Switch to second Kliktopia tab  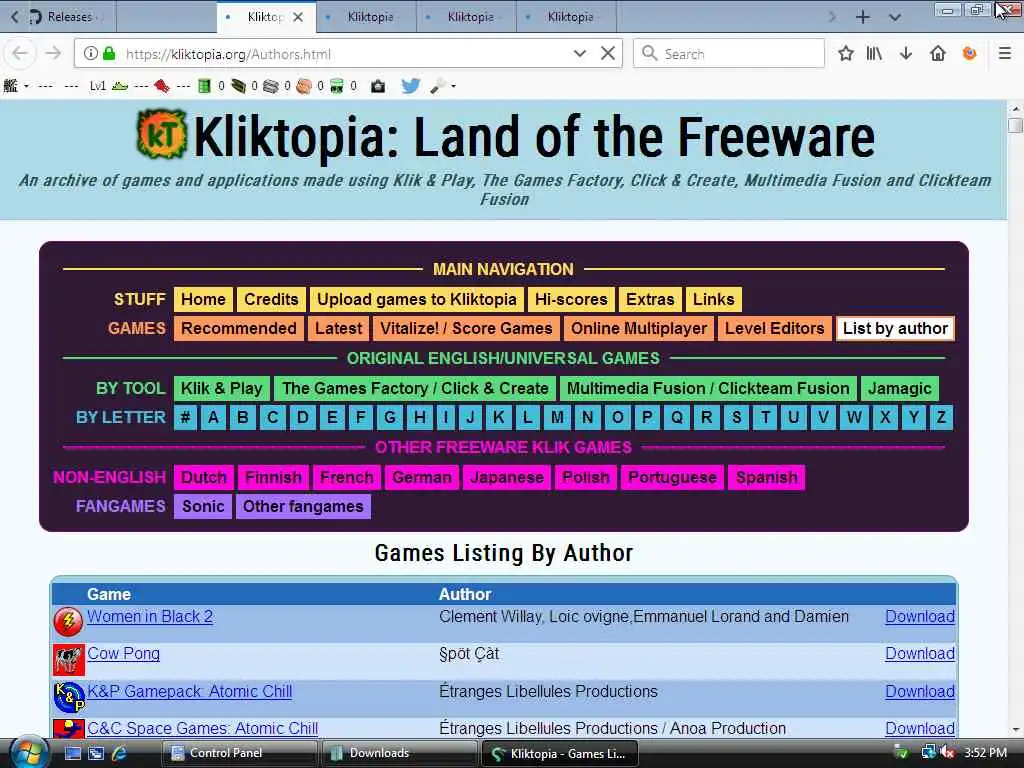point(366,17)
